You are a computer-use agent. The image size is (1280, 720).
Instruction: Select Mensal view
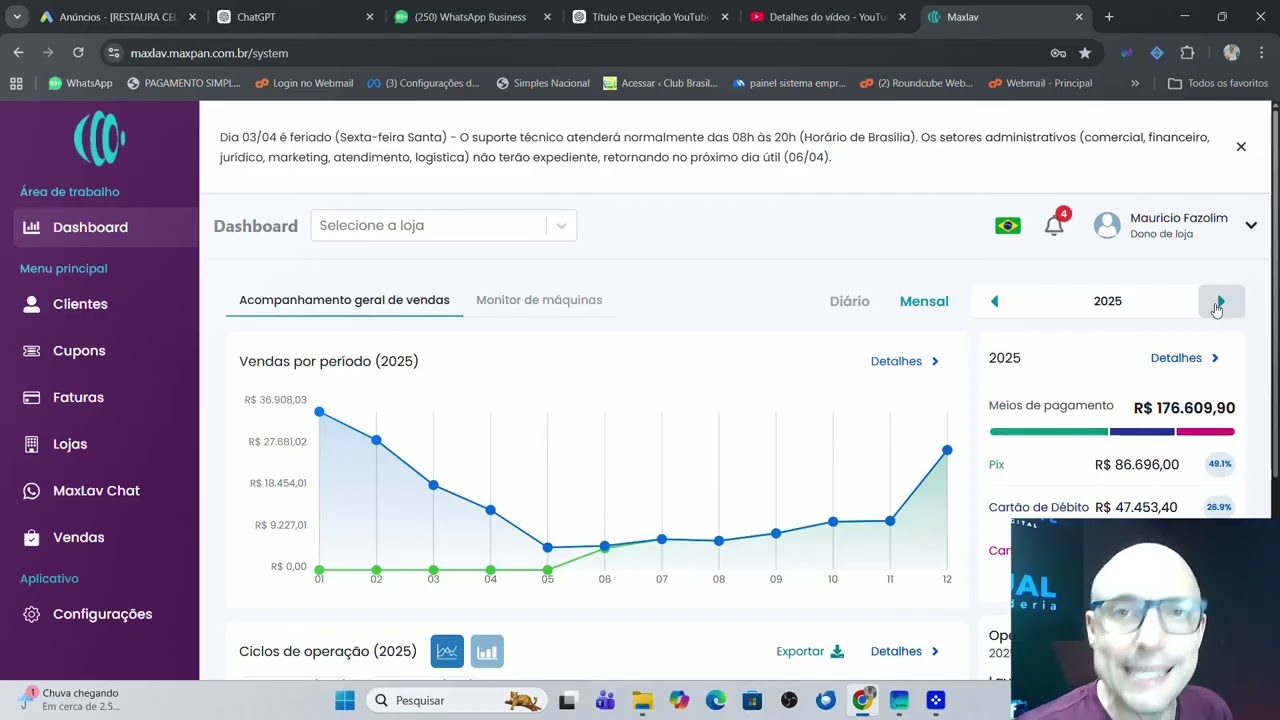[x=924, y=301]
